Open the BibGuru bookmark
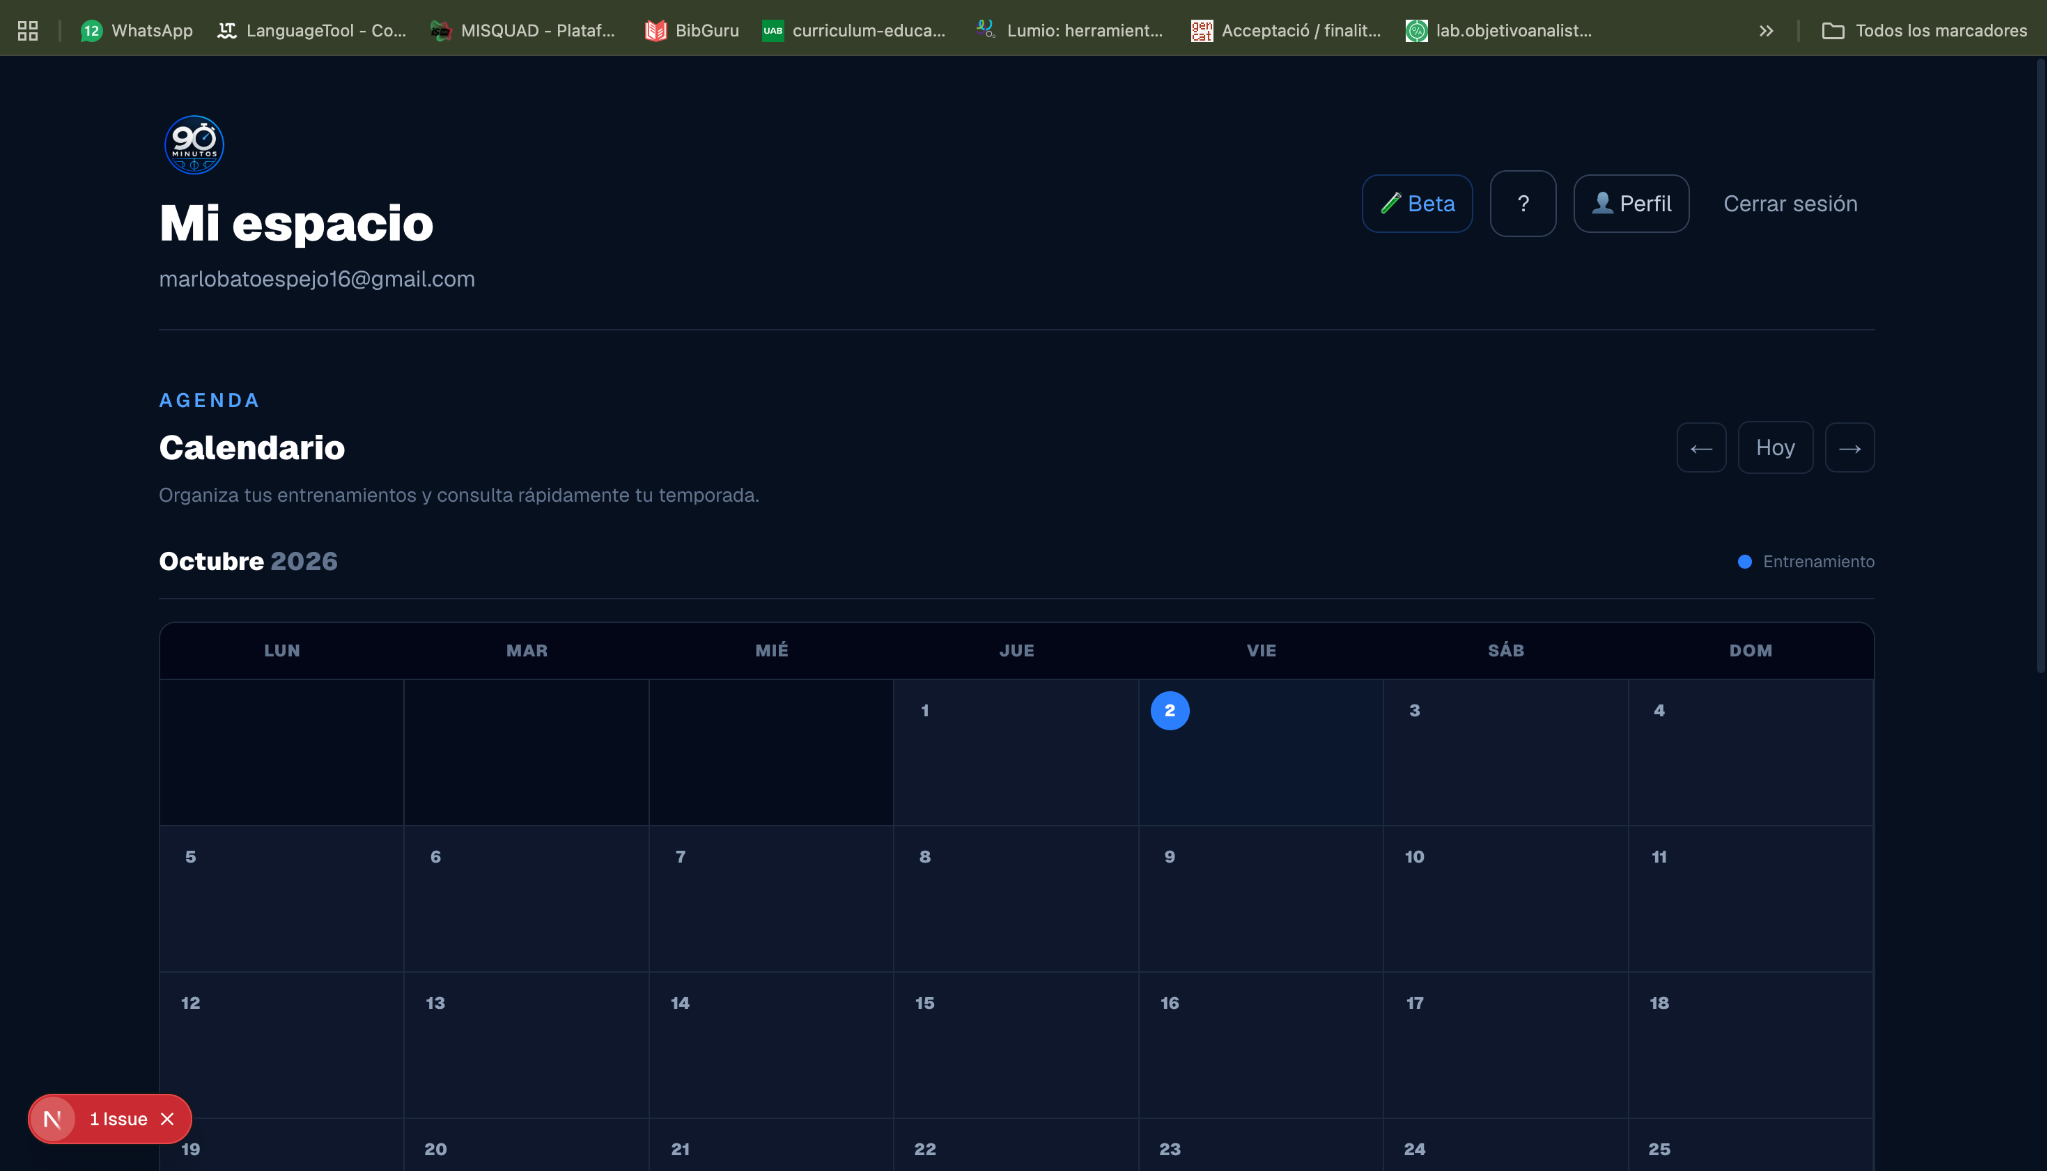This screenshot has height=1171, width=2047. [x=692, y=30]
